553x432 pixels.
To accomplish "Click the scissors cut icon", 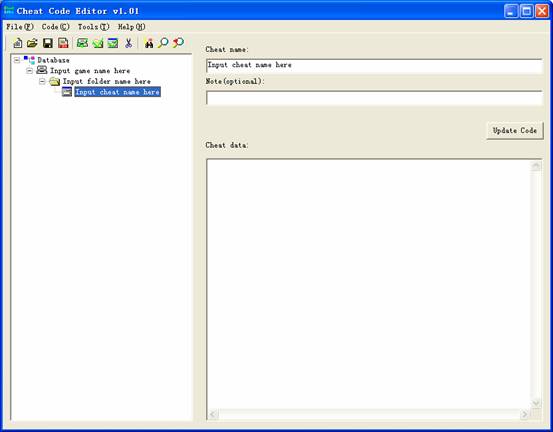I will coord(128,43).
